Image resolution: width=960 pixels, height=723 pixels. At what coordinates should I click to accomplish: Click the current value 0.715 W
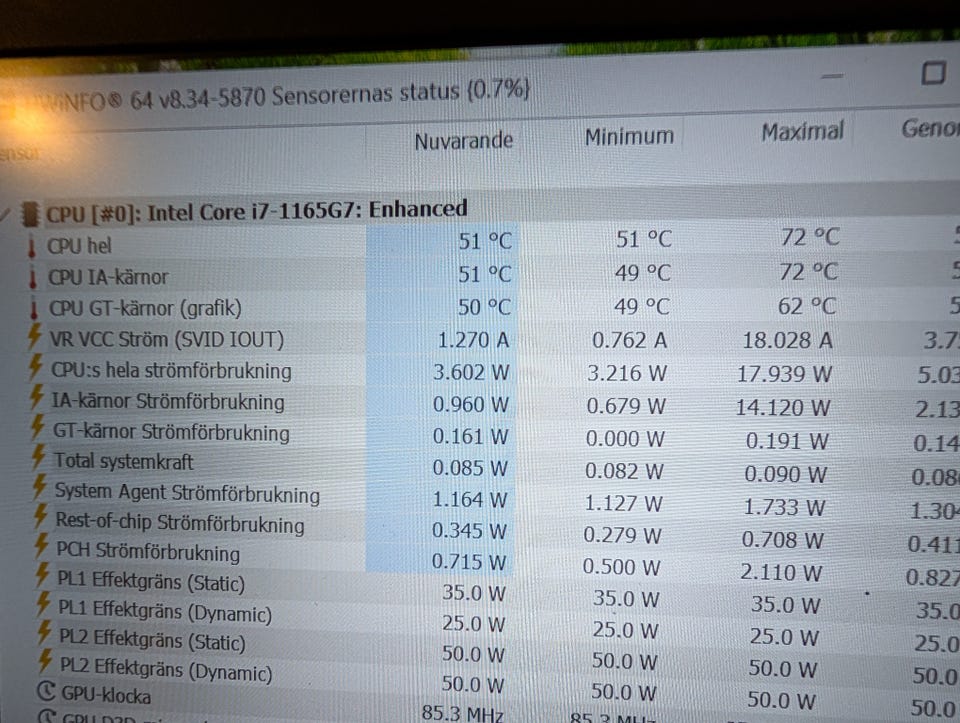468,561
